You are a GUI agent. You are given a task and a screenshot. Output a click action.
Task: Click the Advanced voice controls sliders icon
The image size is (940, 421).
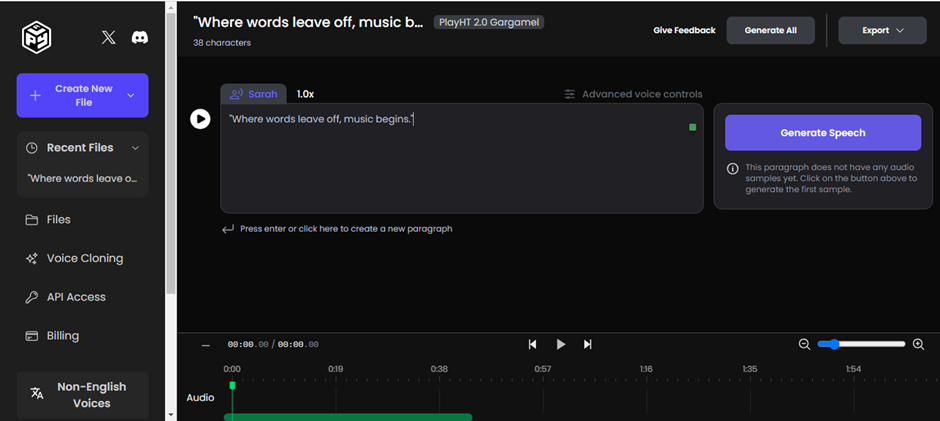coord(570,94)
